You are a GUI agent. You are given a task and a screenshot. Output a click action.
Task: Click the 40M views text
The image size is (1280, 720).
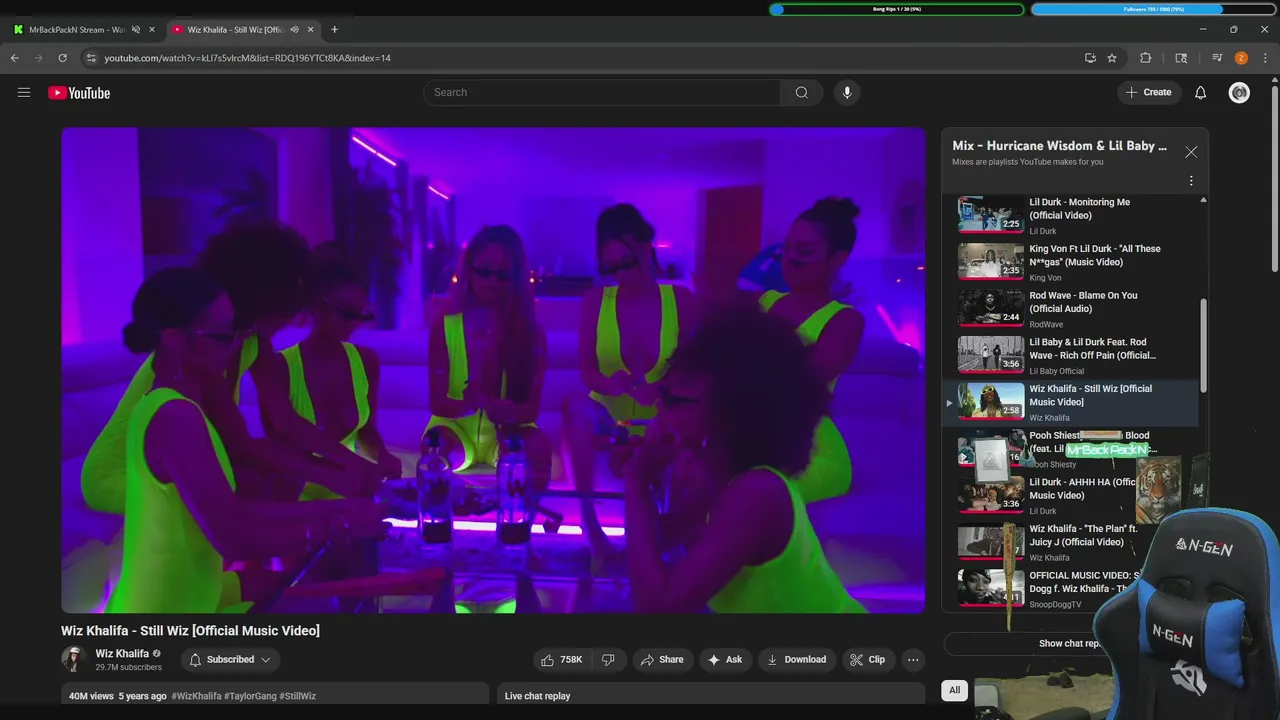pyautogui.click(x=91, y=696)
